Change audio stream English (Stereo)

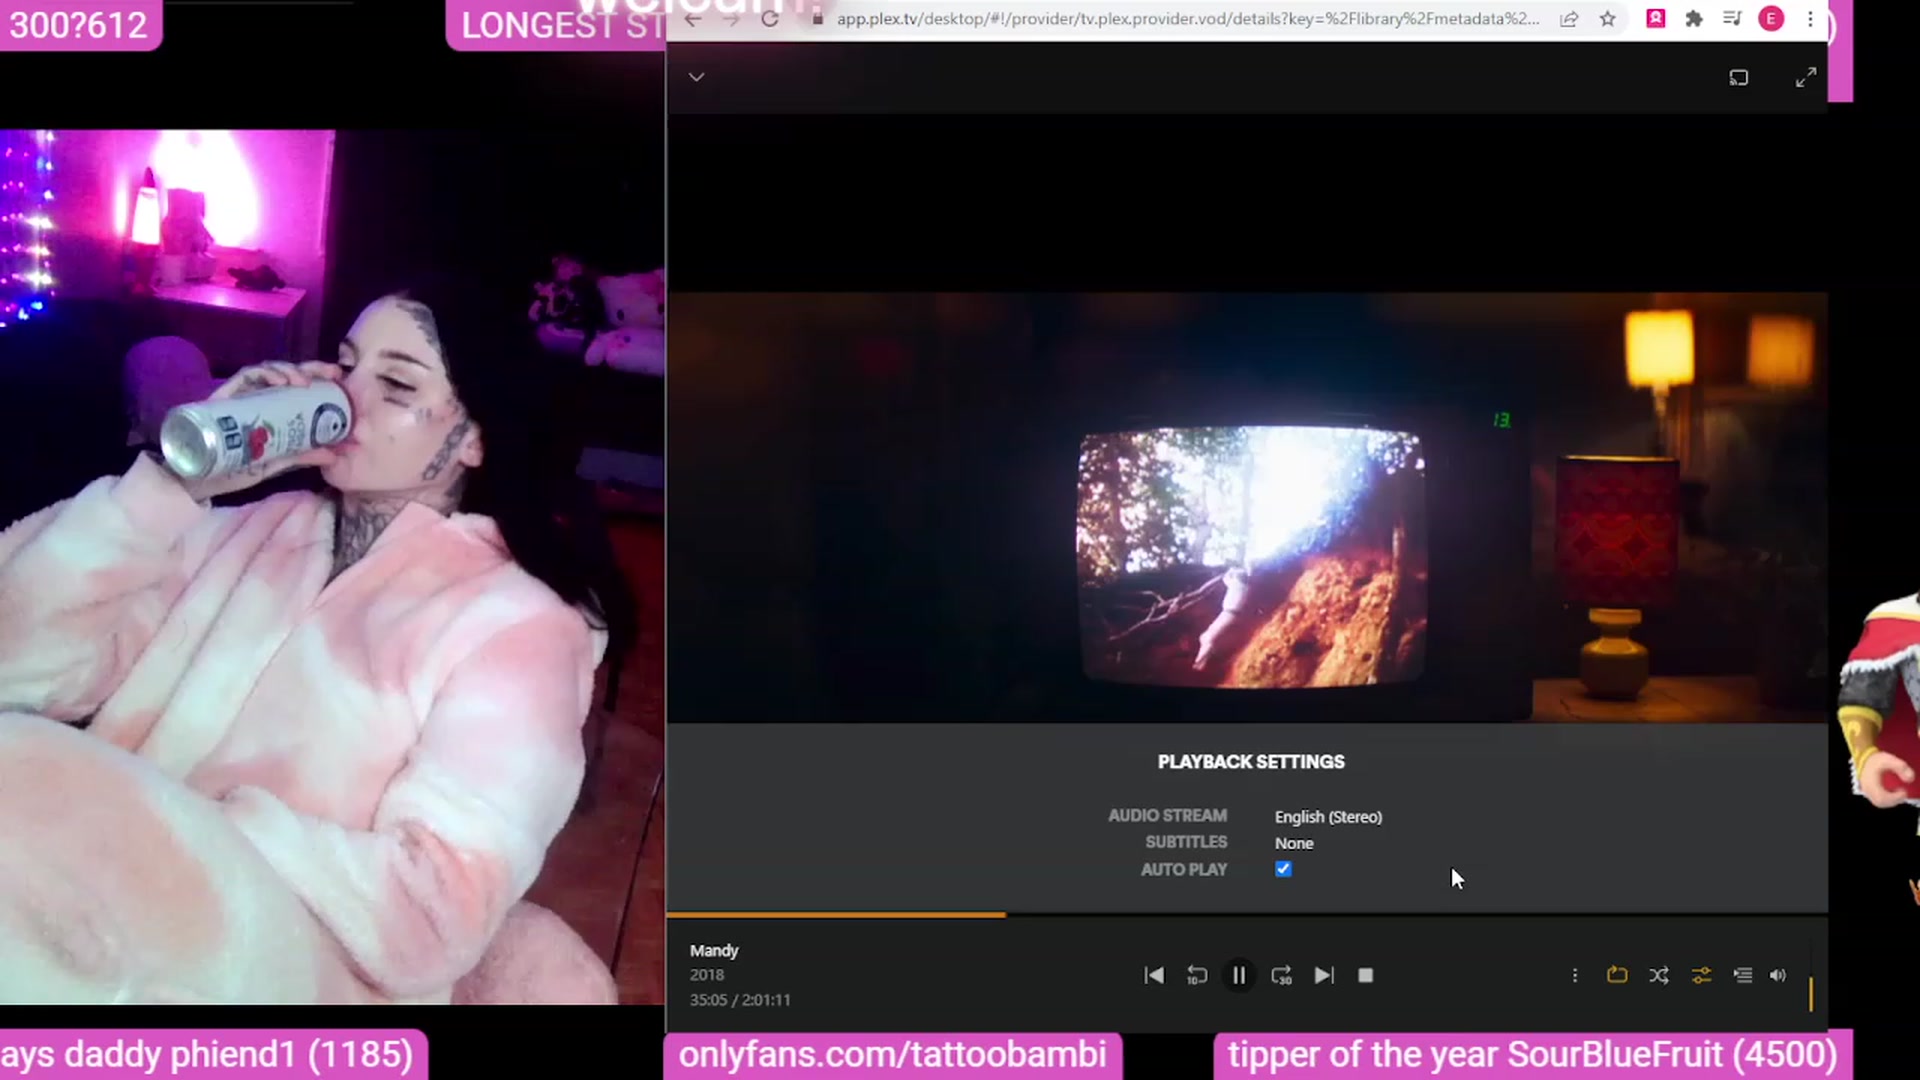(x=1328, y=817)
